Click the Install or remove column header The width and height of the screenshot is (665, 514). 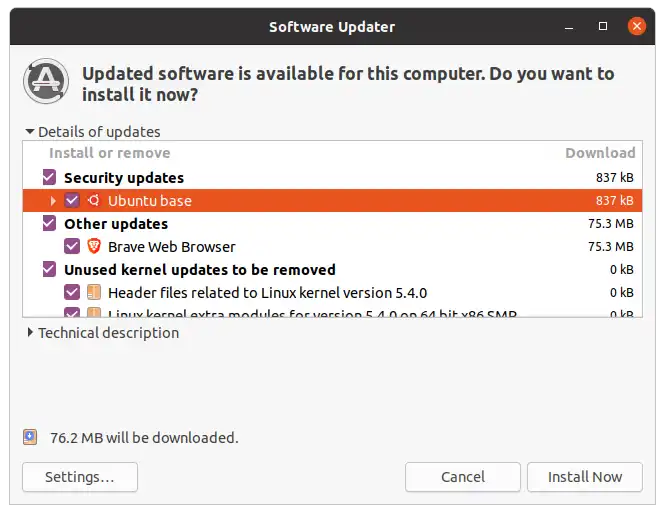(109, 153)
